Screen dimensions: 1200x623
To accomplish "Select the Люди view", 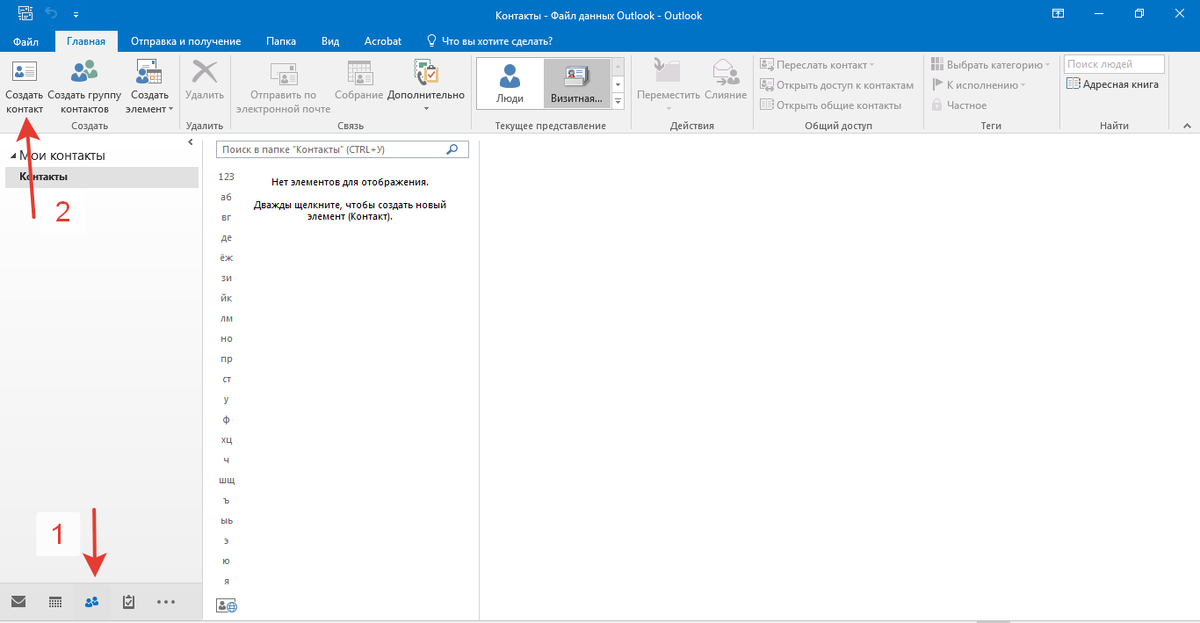I will [510, 83].
